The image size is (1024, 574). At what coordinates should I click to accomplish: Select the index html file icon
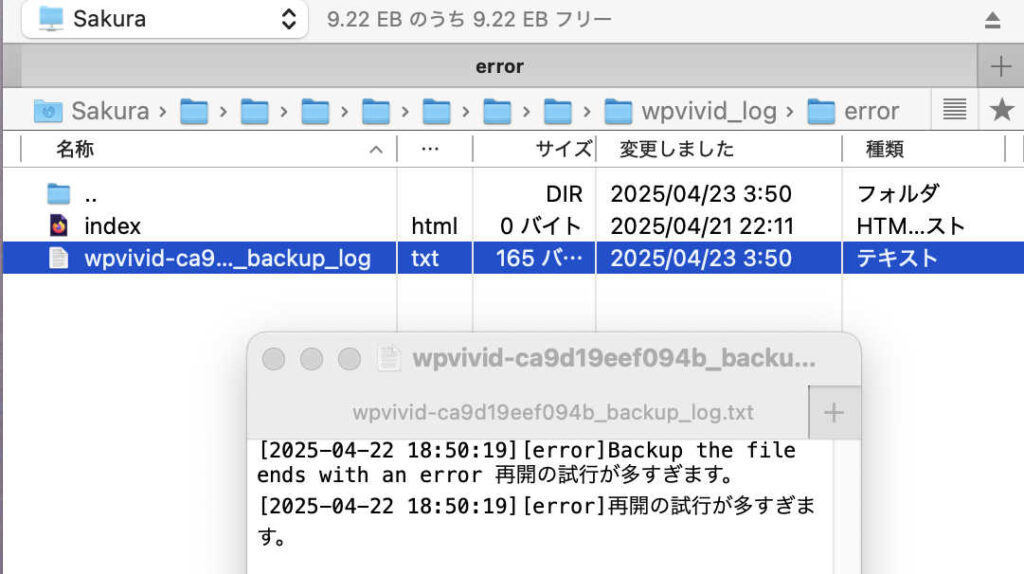click(x=59, y=225)
